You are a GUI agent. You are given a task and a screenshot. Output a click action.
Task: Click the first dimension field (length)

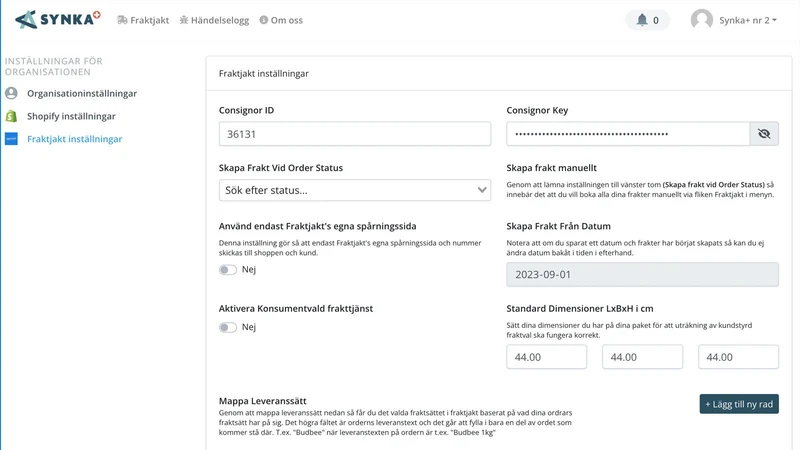546,357
